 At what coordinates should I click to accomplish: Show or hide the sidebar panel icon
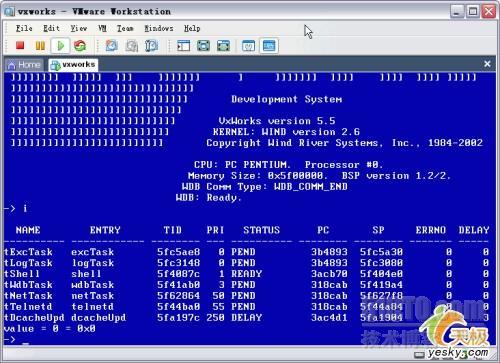[x=183, y=45]
